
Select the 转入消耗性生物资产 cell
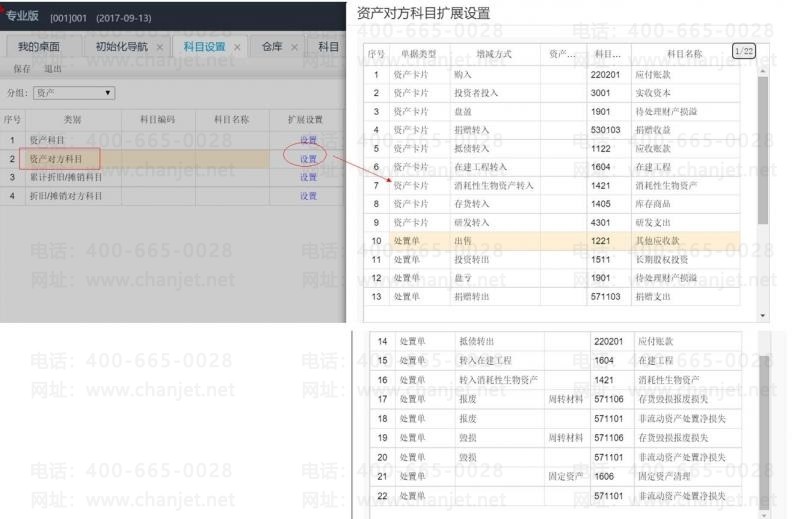point(498,380)
